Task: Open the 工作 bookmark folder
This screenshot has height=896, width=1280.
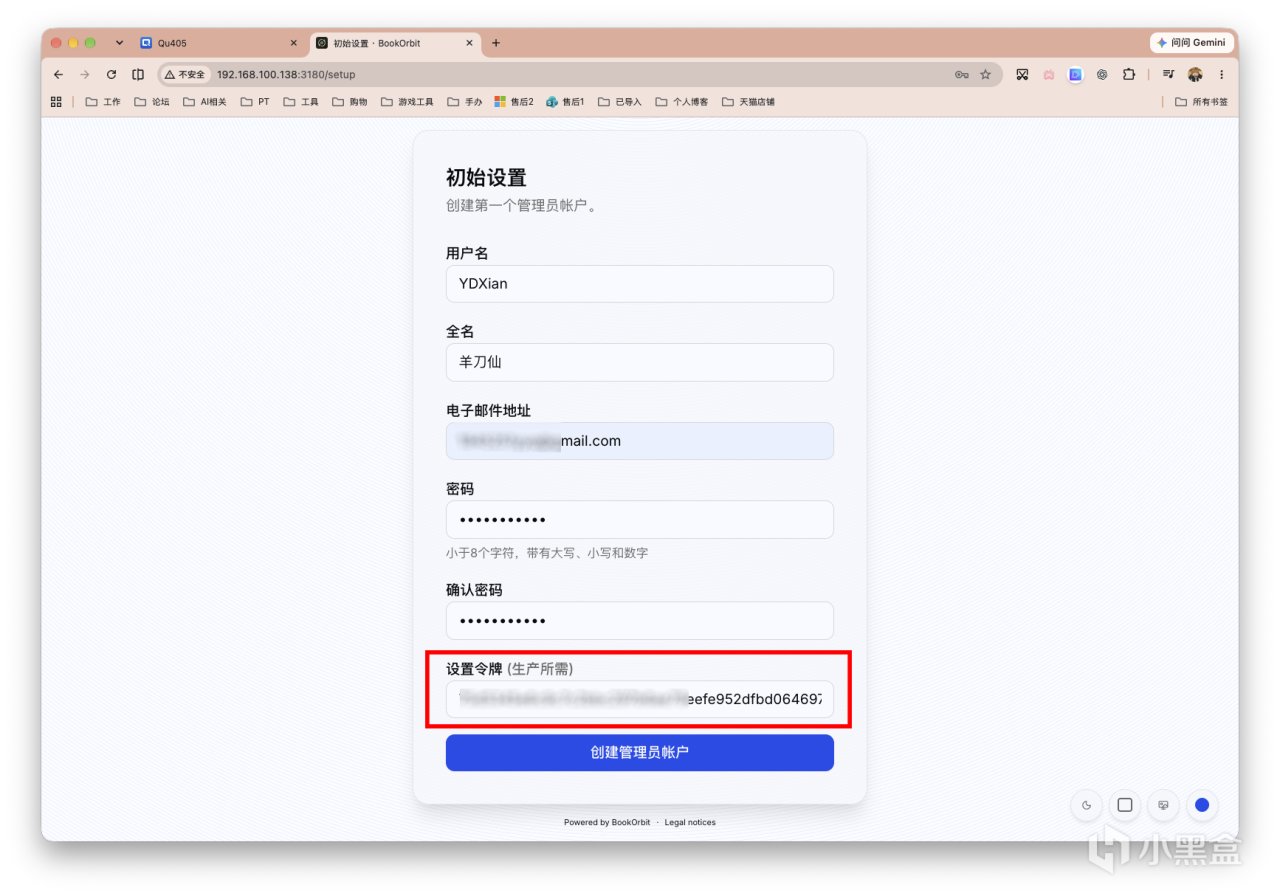Action: click(x=103, y=101)
